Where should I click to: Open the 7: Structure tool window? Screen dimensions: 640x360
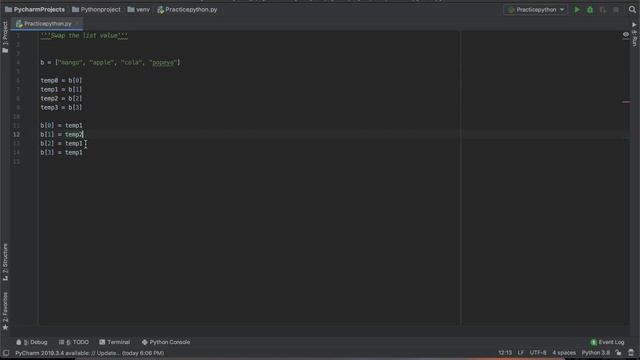tap(5, 262)
